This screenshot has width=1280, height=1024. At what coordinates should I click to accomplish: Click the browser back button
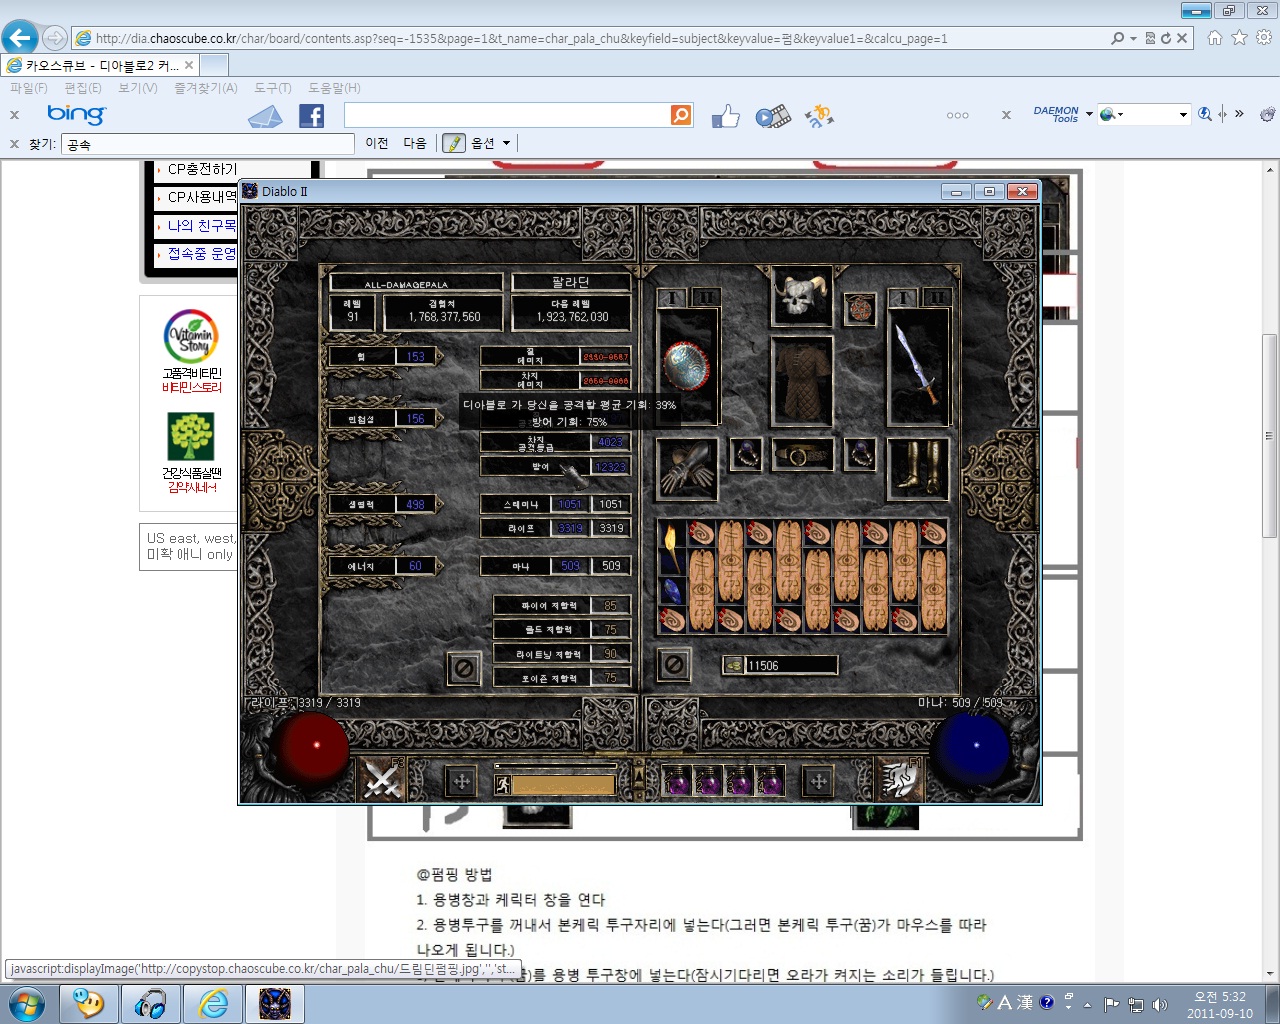click(20, 38)
